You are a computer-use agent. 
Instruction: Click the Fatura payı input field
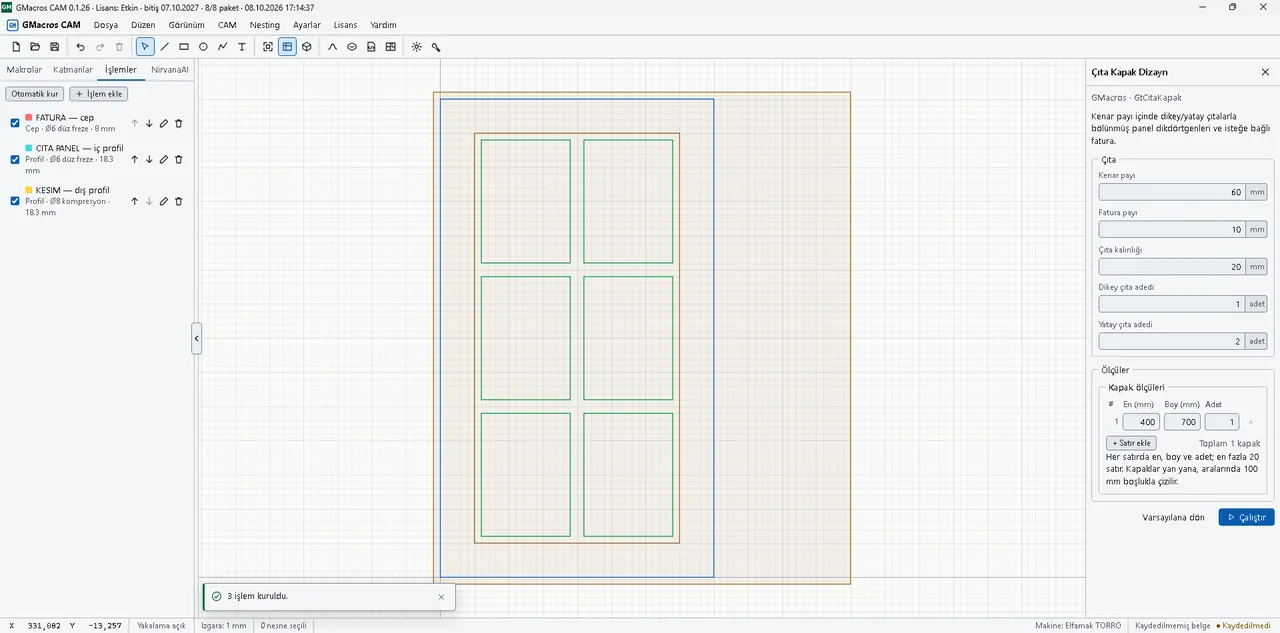tap(1171, 229)
